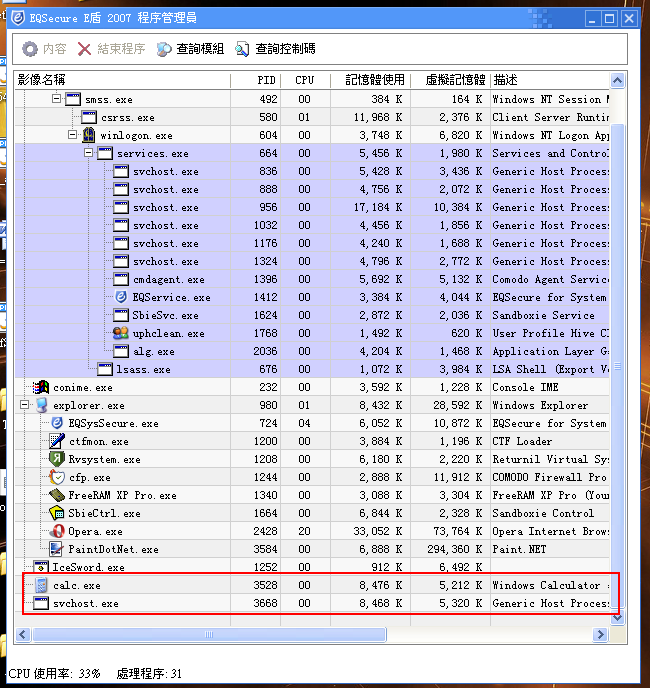Select the conime.exe icon

pyautogui.click(x=41, y=387)
